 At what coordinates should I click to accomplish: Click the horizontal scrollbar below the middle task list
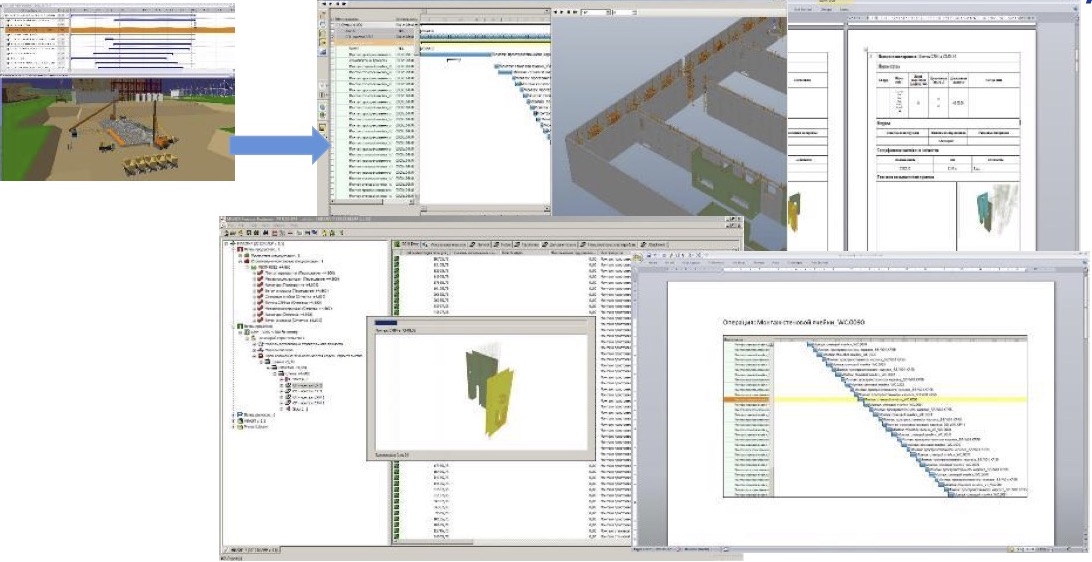coord(373,202)
